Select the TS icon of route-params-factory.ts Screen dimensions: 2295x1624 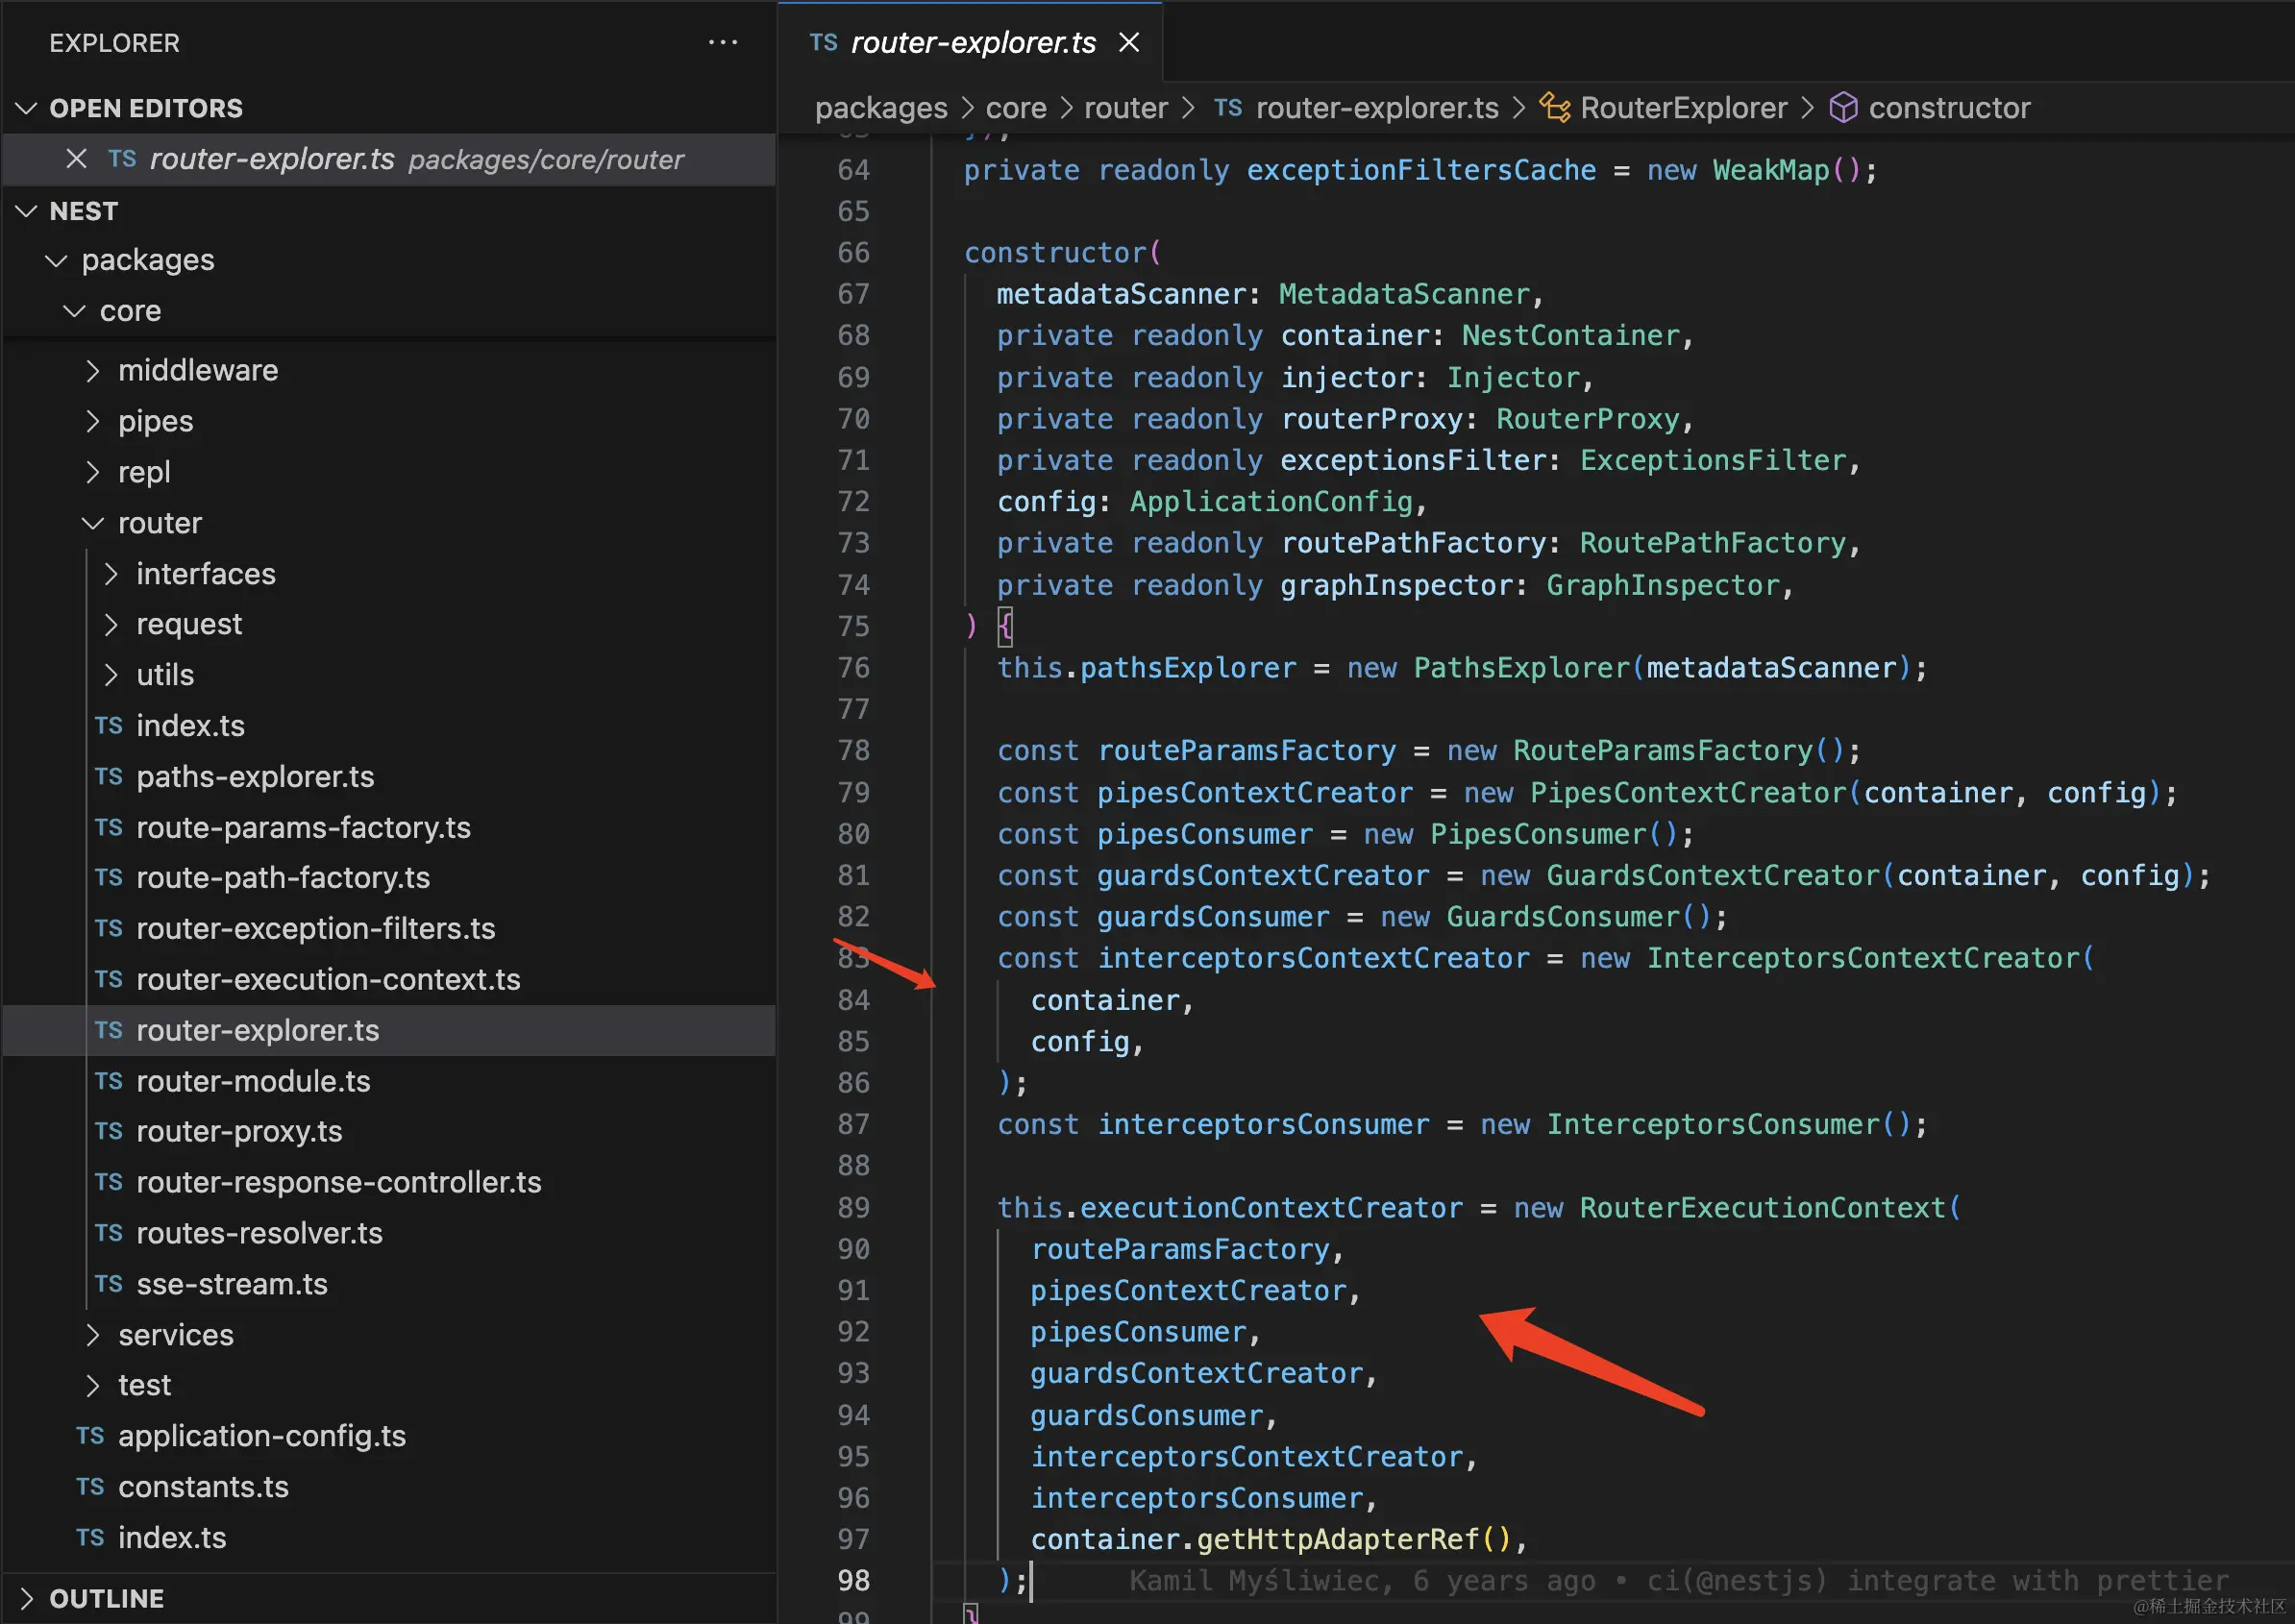[x=108, y=827]
